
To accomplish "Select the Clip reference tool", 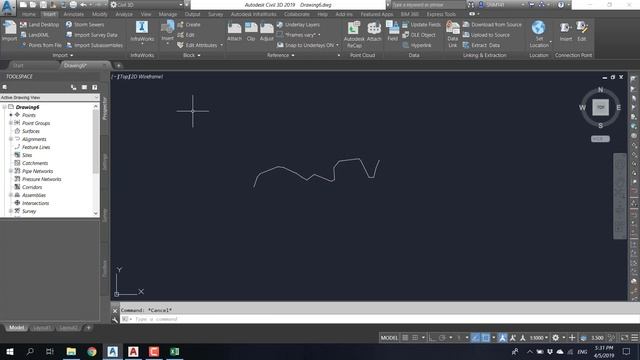I will tap(251, 32).
